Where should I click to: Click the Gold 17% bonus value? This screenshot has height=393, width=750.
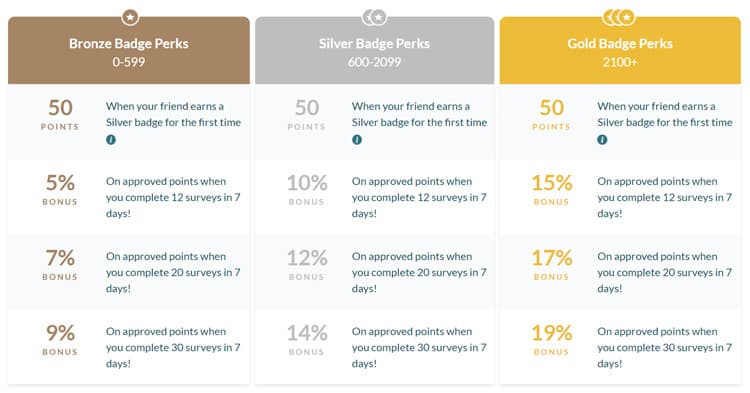tap(552, 258)
